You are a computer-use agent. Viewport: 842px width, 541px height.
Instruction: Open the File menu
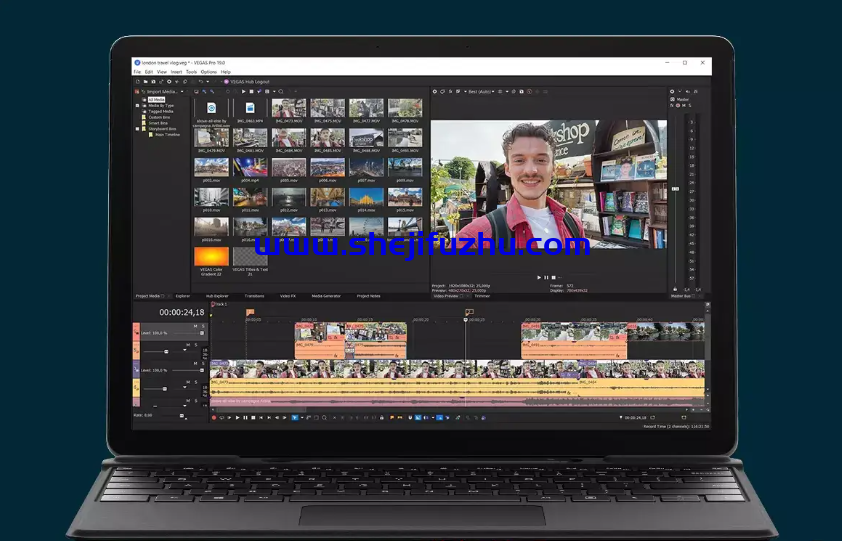tap(137, 71)
